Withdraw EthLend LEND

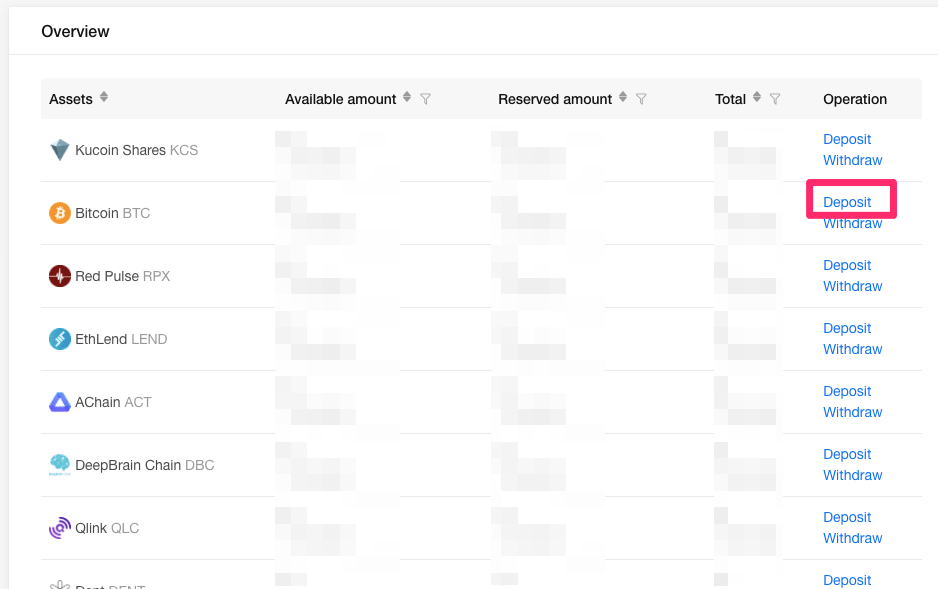tap(852, 349)
